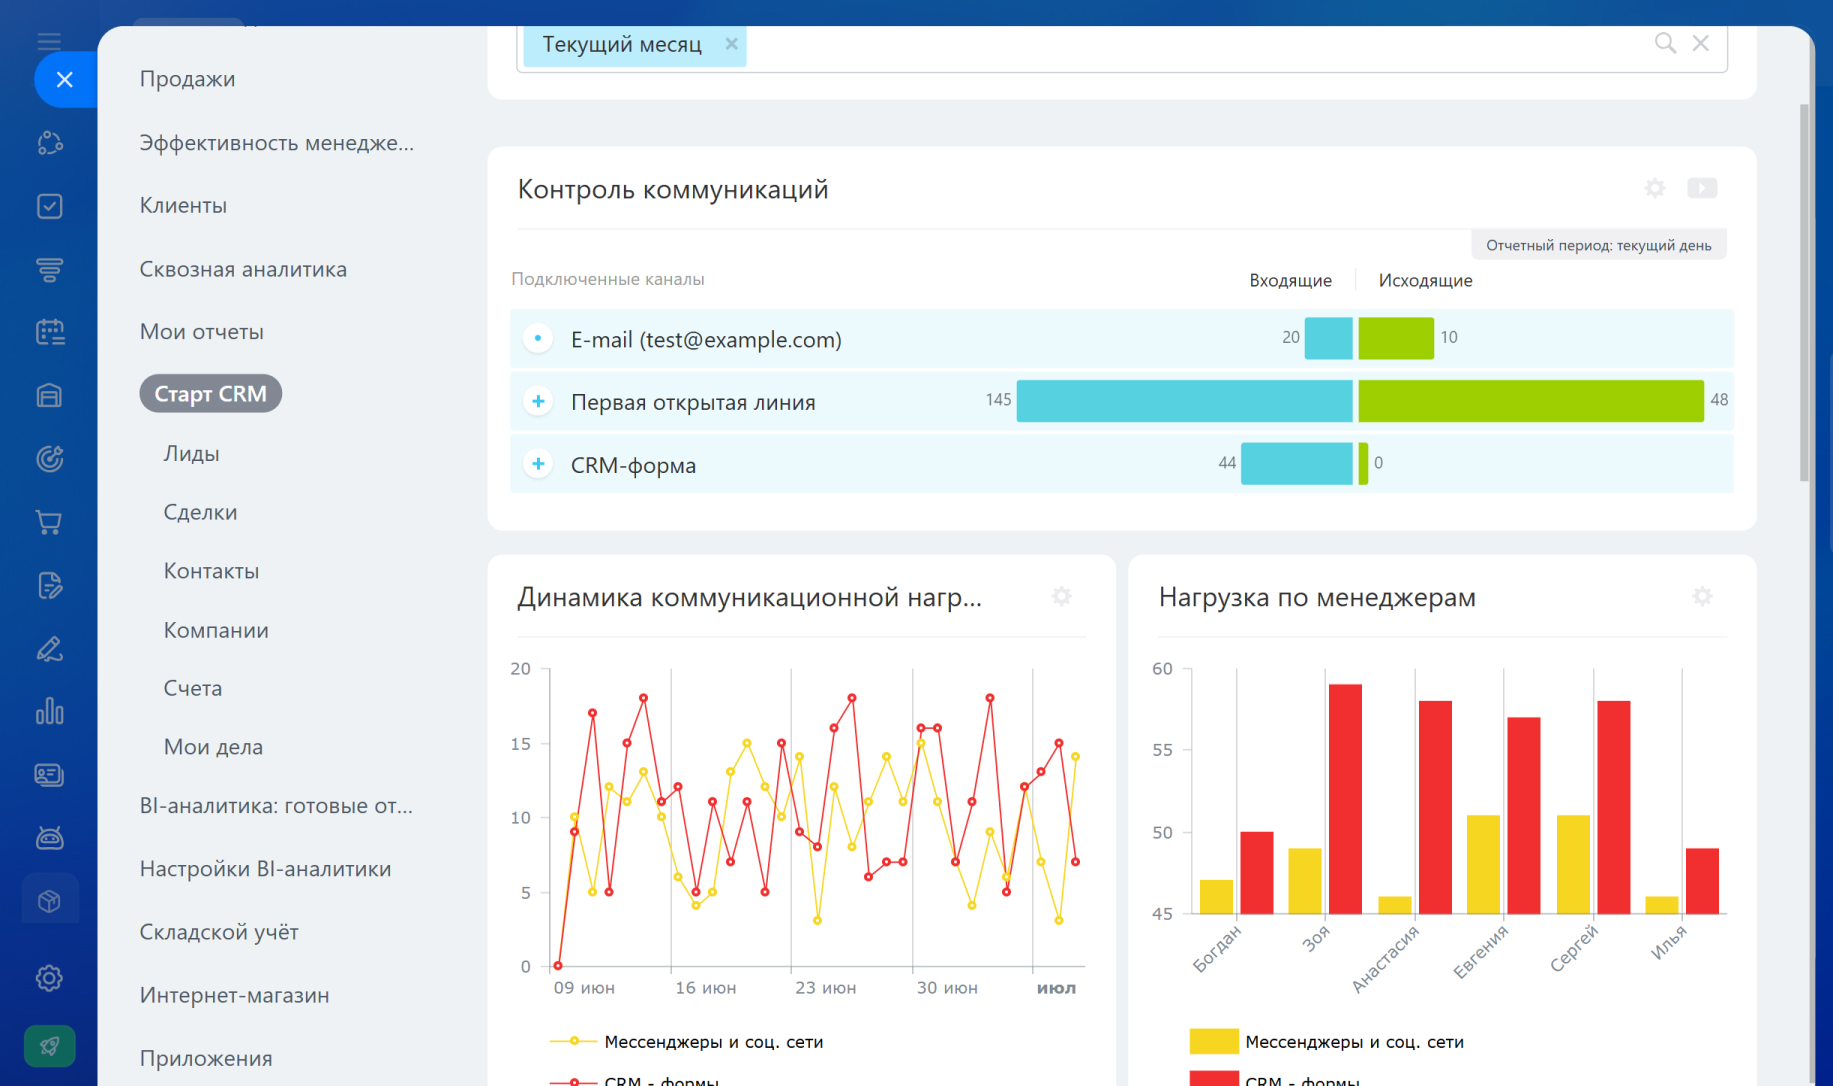
Task: Close the slider panel with the blue X button
Action: tap(65, 80)
